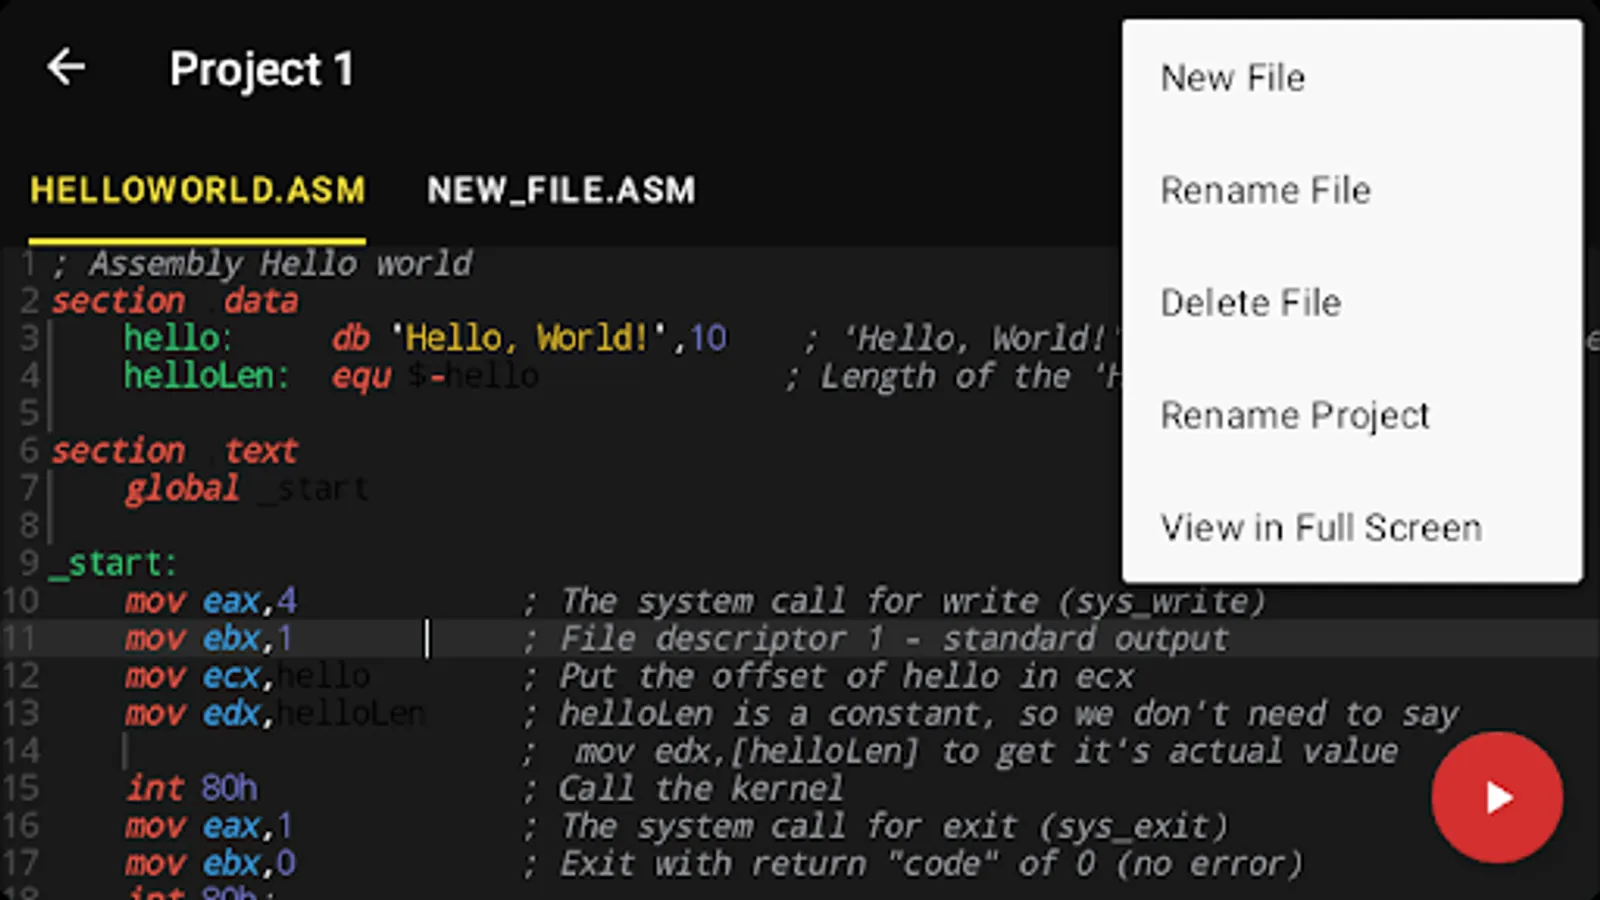This screenshot has width=1600, height=900.
Task: Click the 'int 80h' line 15
Action: coord(191,788)
